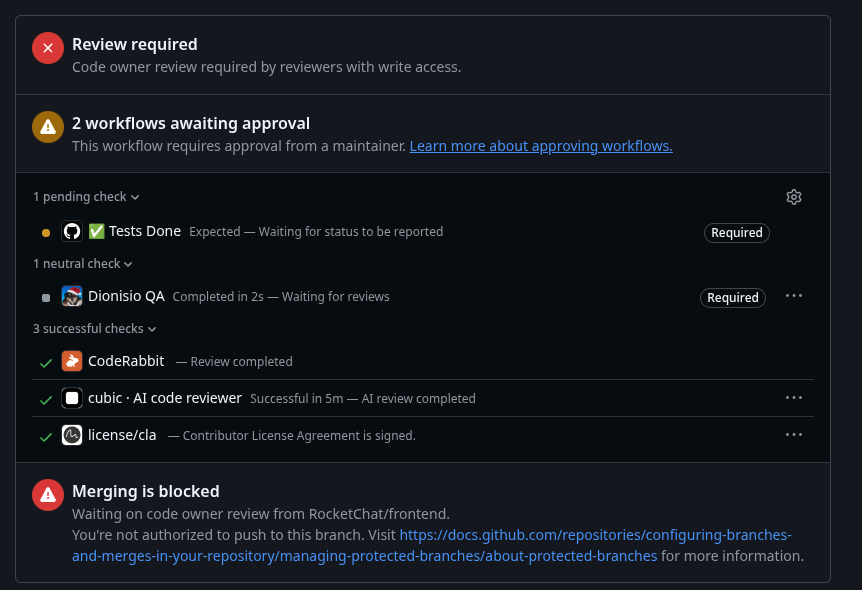The width and height of the screenshot is (862, 590).
Task: Click 'Waiting on code owner review from RocketChat/frontend' text
Action: tap(261, 514)
